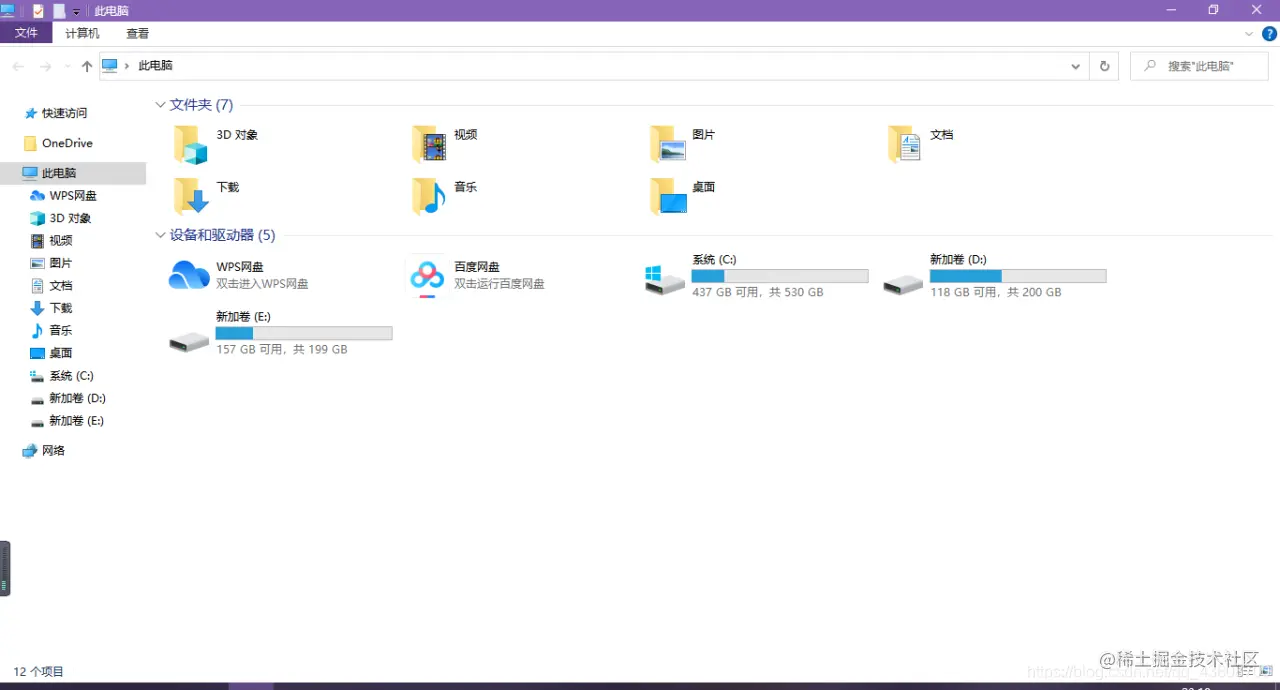Select WPS网盘 cloud icon under devices

pyautogui.click(x=189, y=275)
